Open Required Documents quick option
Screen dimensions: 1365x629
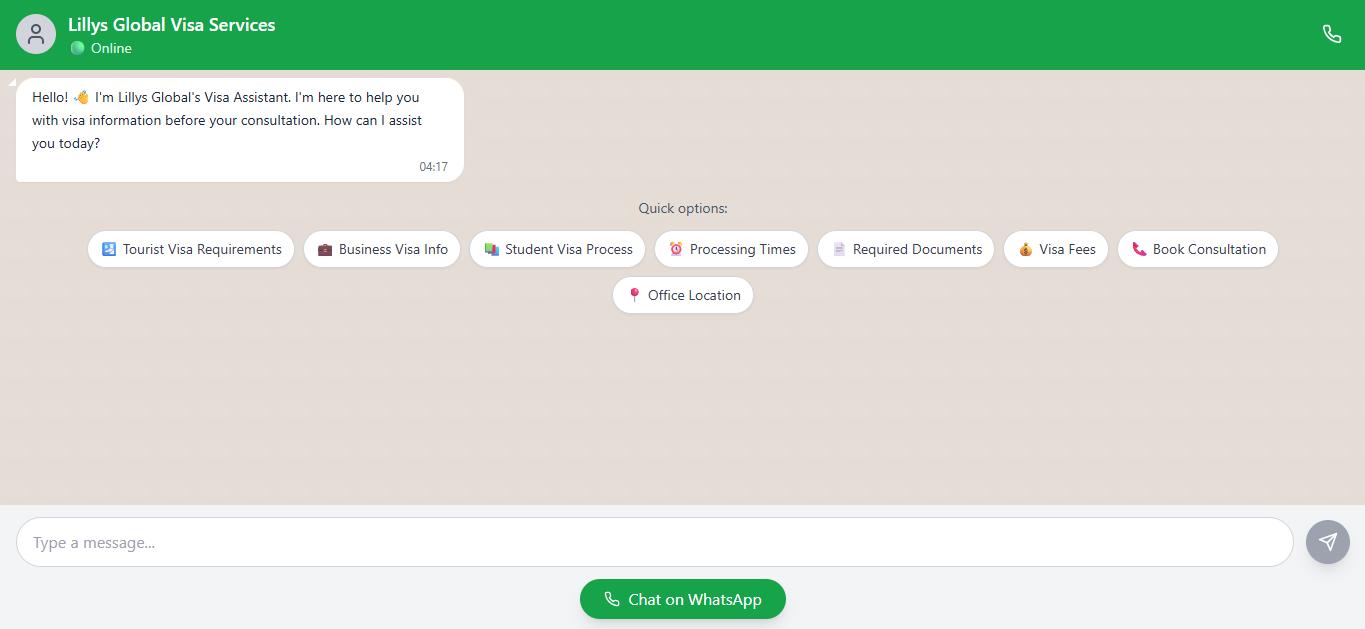[906, 249]
